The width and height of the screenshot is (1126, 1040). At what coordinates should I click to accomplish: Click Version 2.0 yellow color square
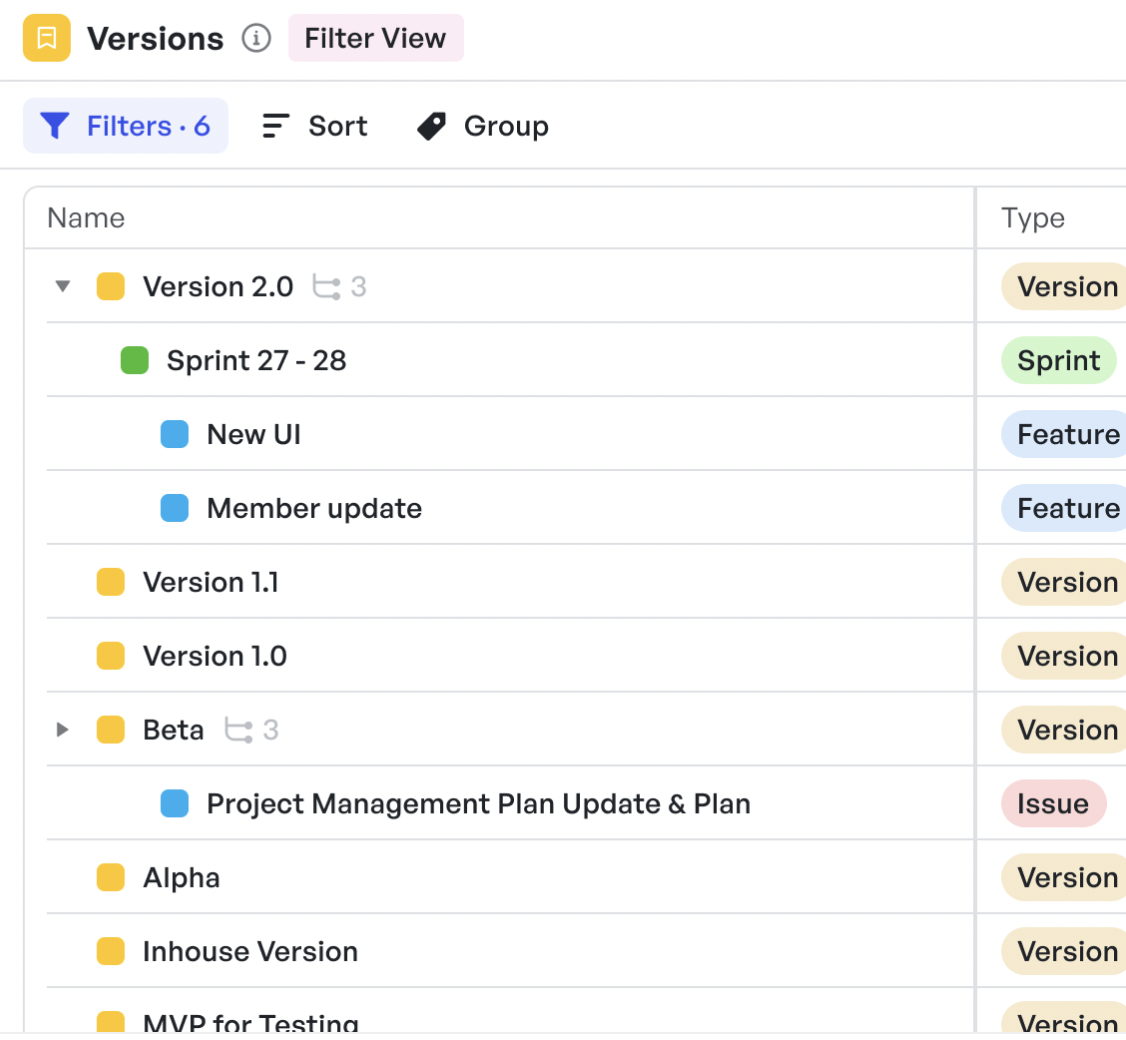(111, 286)
